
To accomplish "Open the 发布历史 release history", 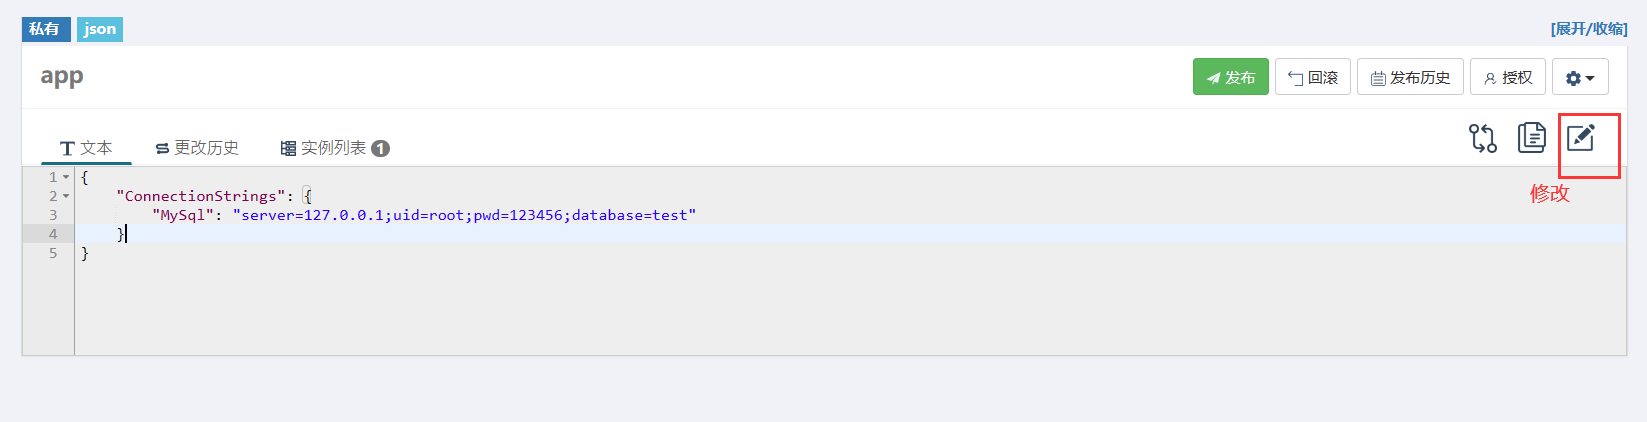I will [x=1410, y=77].
